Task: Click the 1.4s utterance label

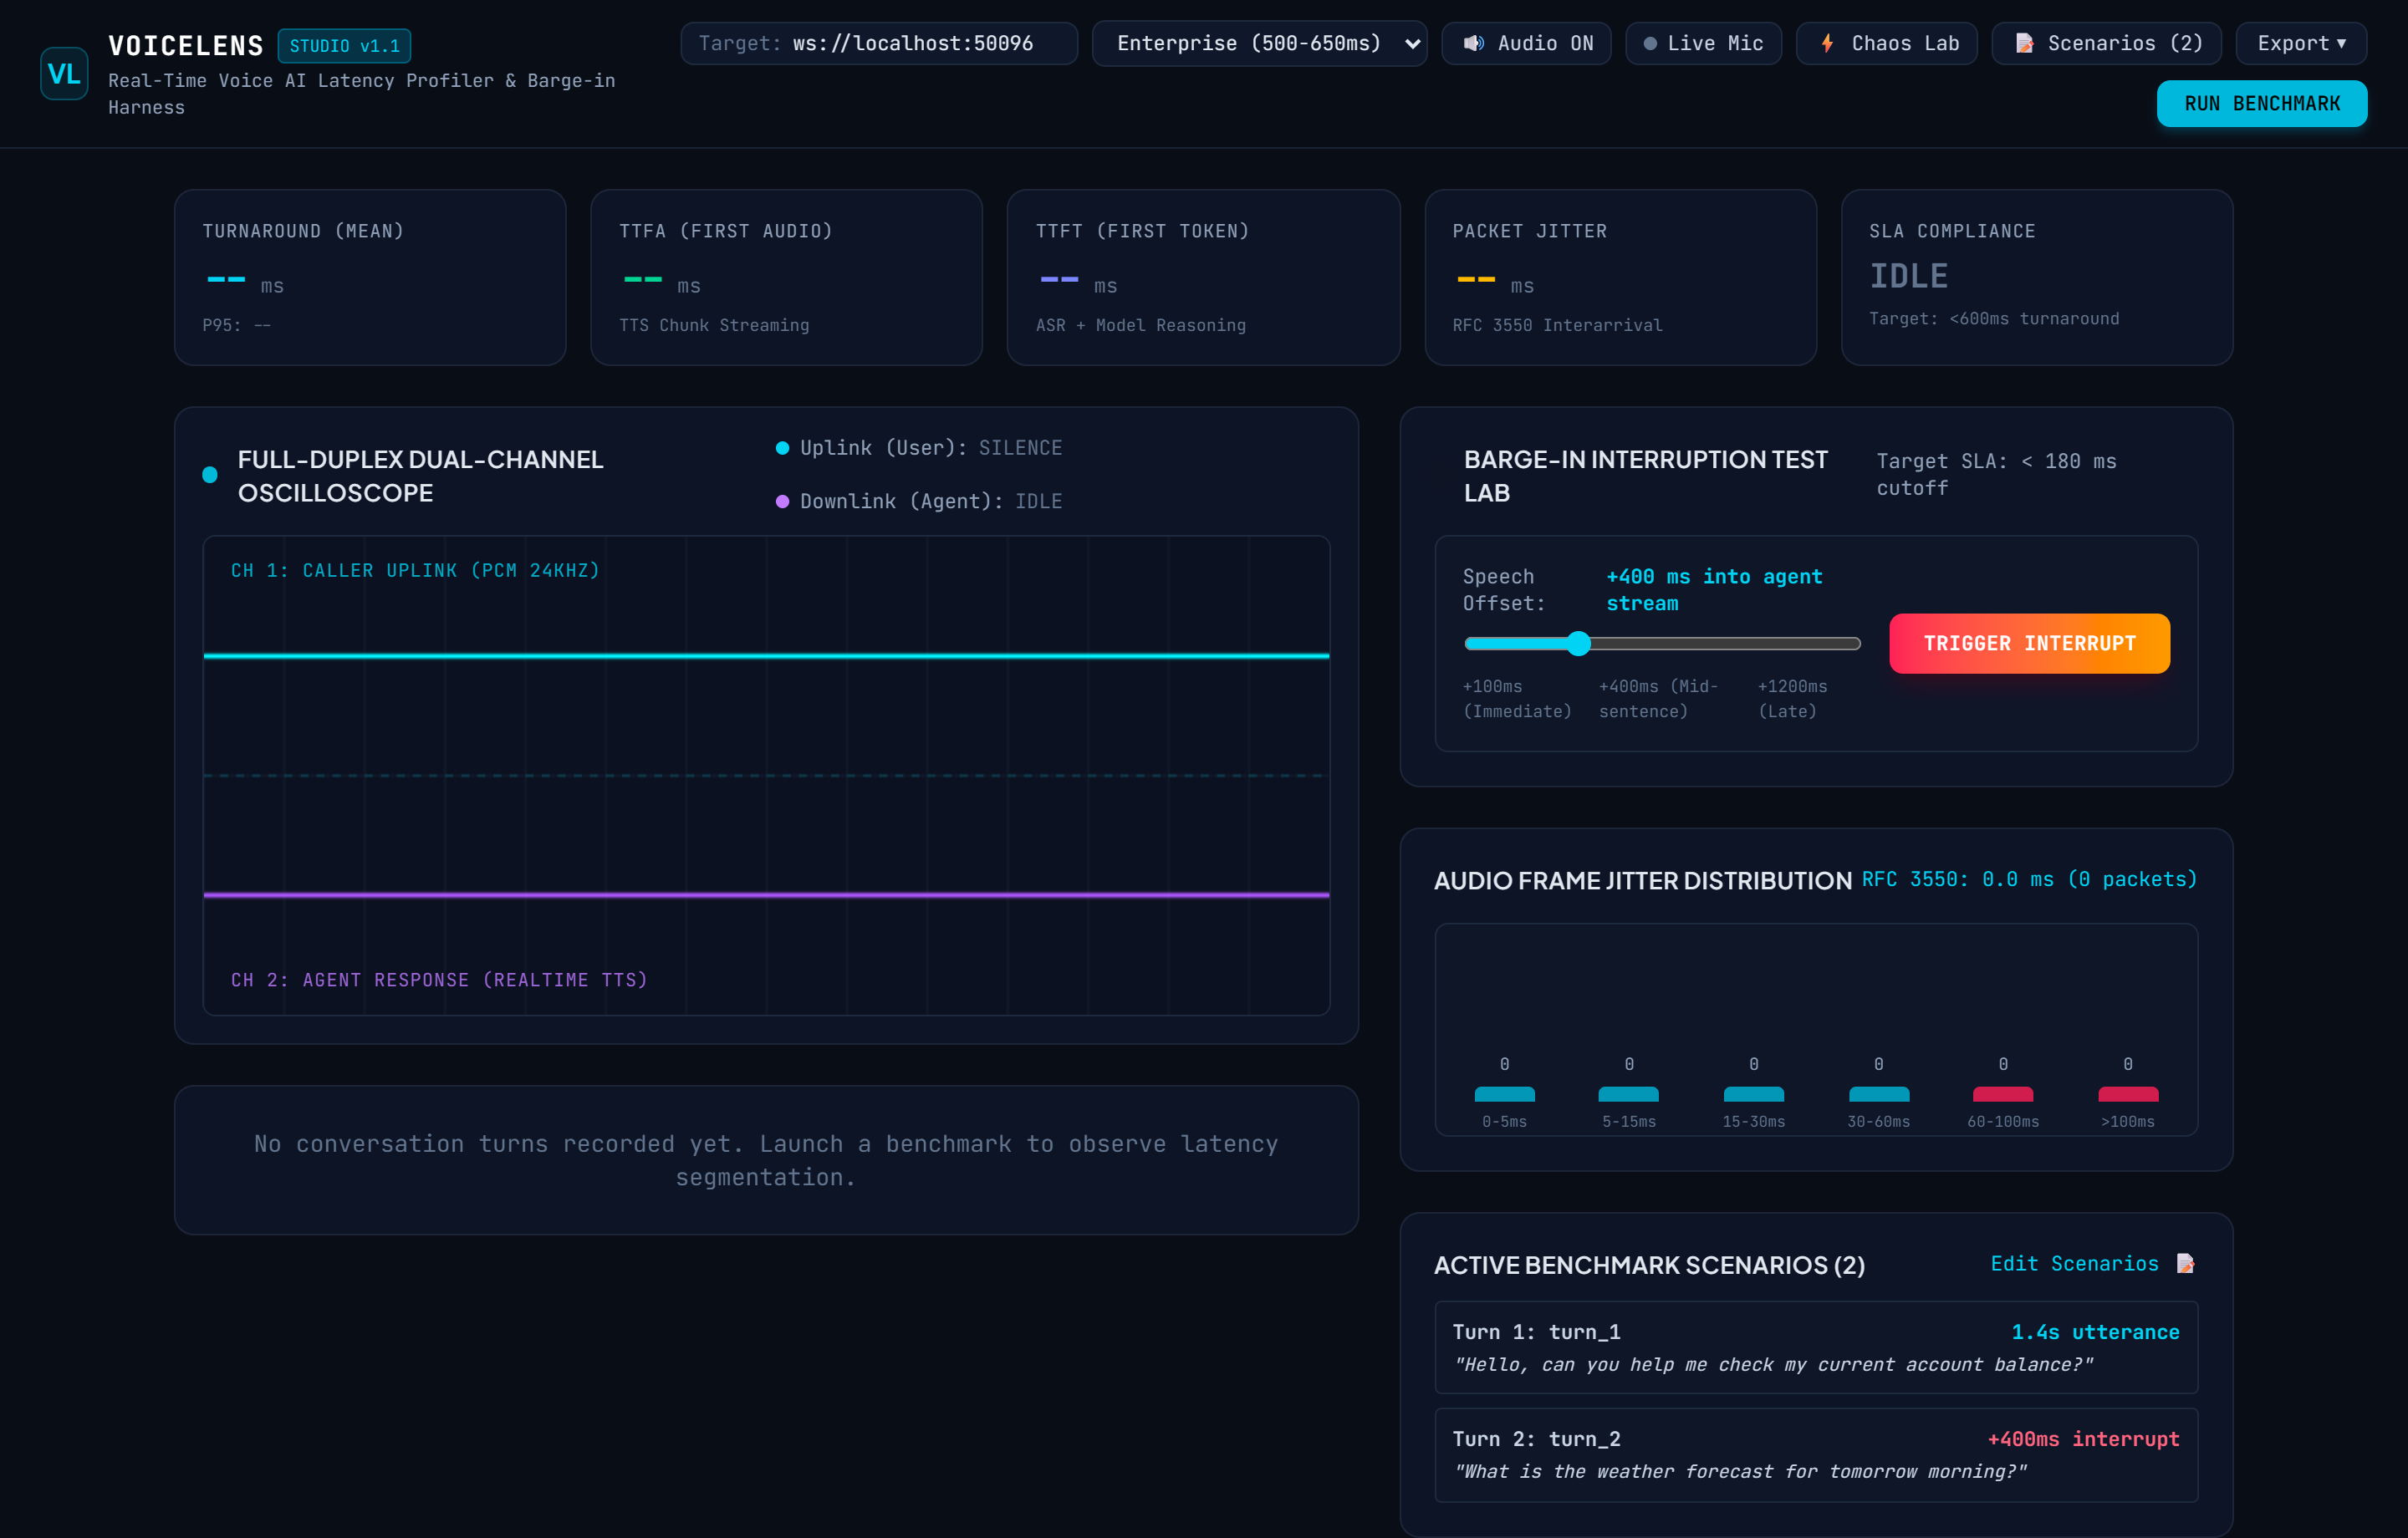Action: tap(2095, 1332)
